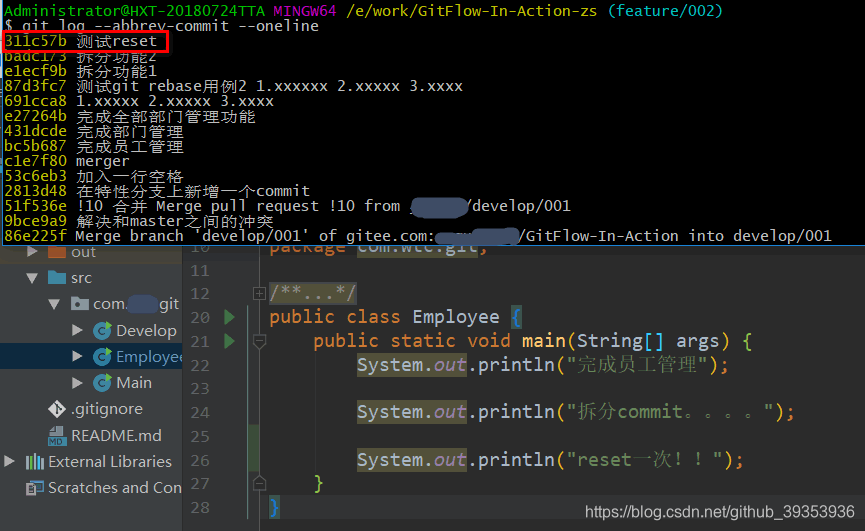Click the Main class icon
Viewport: 865px width, 531px height.
(102, 382)
